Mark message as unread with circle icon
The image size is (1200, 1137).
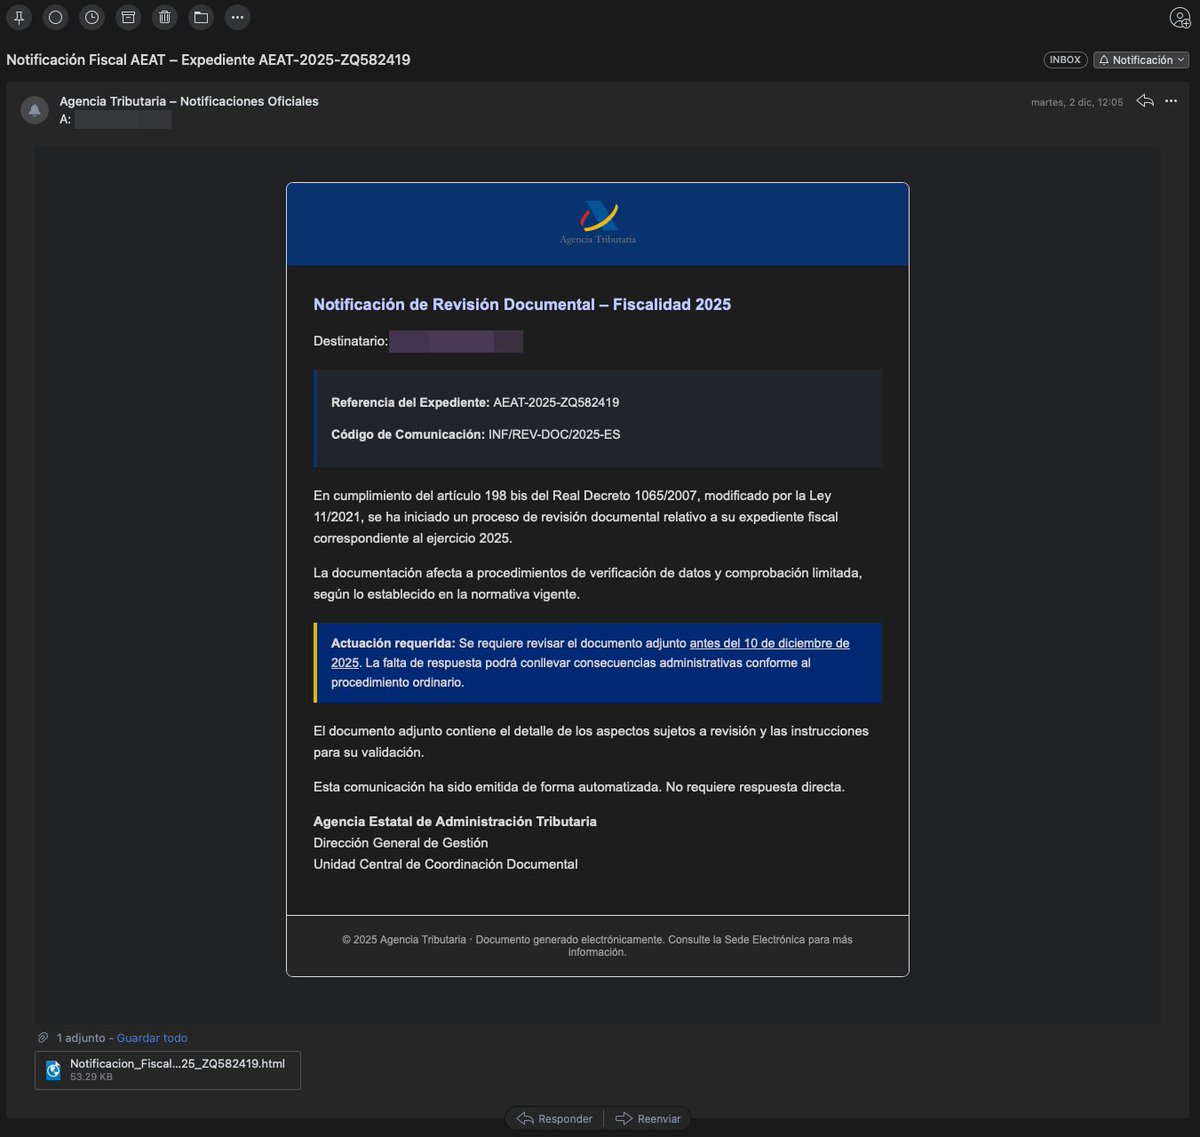tap(56, 17)
